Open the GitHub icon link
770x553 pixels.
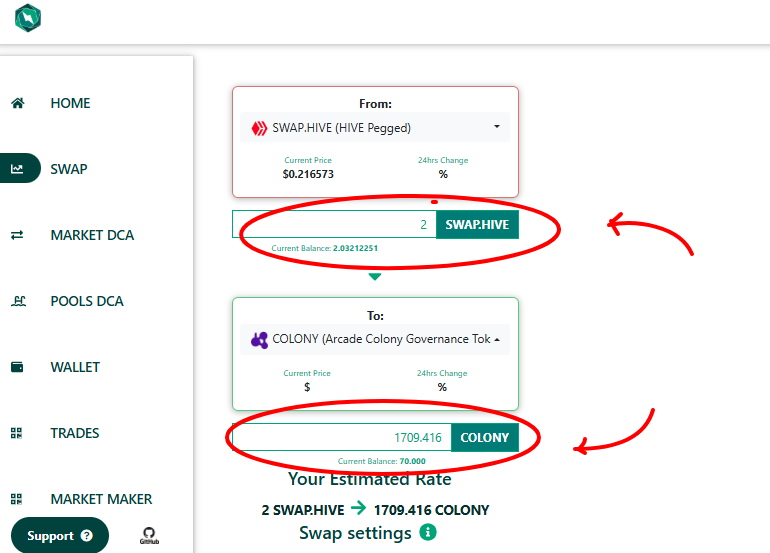[149, 535]
